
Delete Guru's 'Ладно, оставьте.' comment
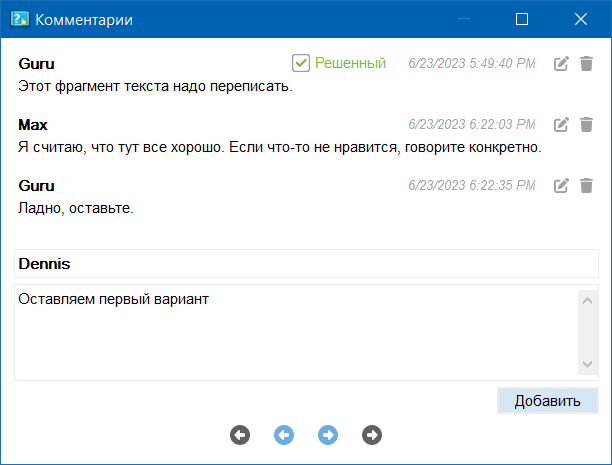click(x=586, y=186)
